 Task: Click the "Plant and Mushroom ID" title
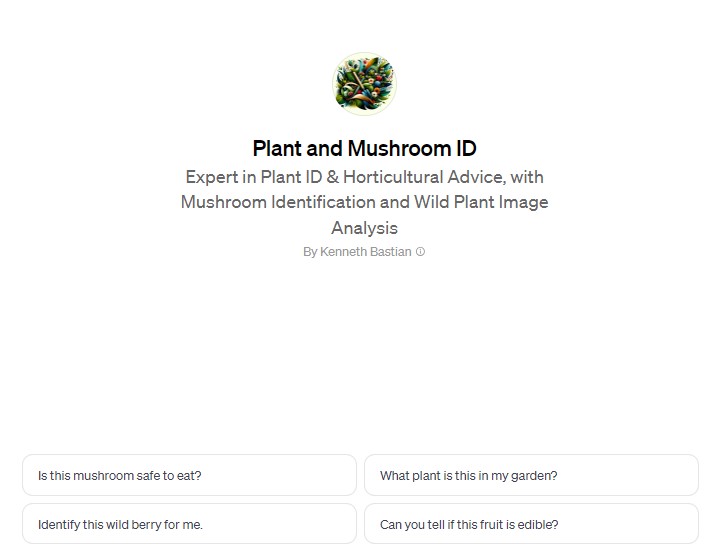click(x=364, y=149)
